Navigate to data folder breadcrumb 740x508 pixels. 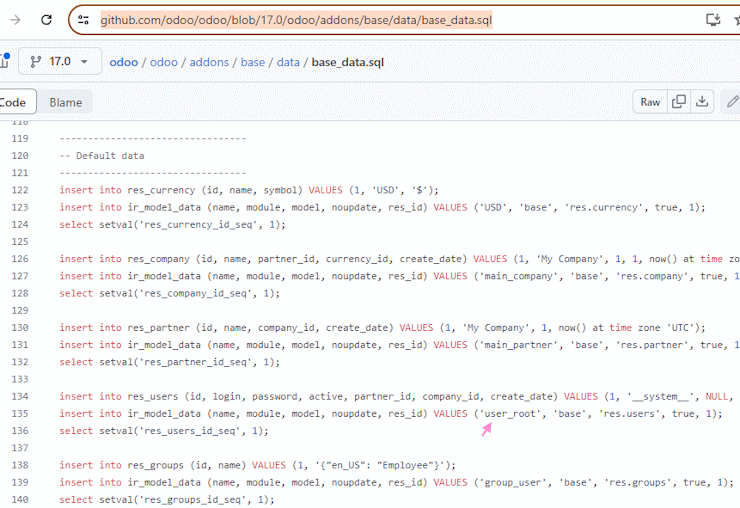(288, 62)
